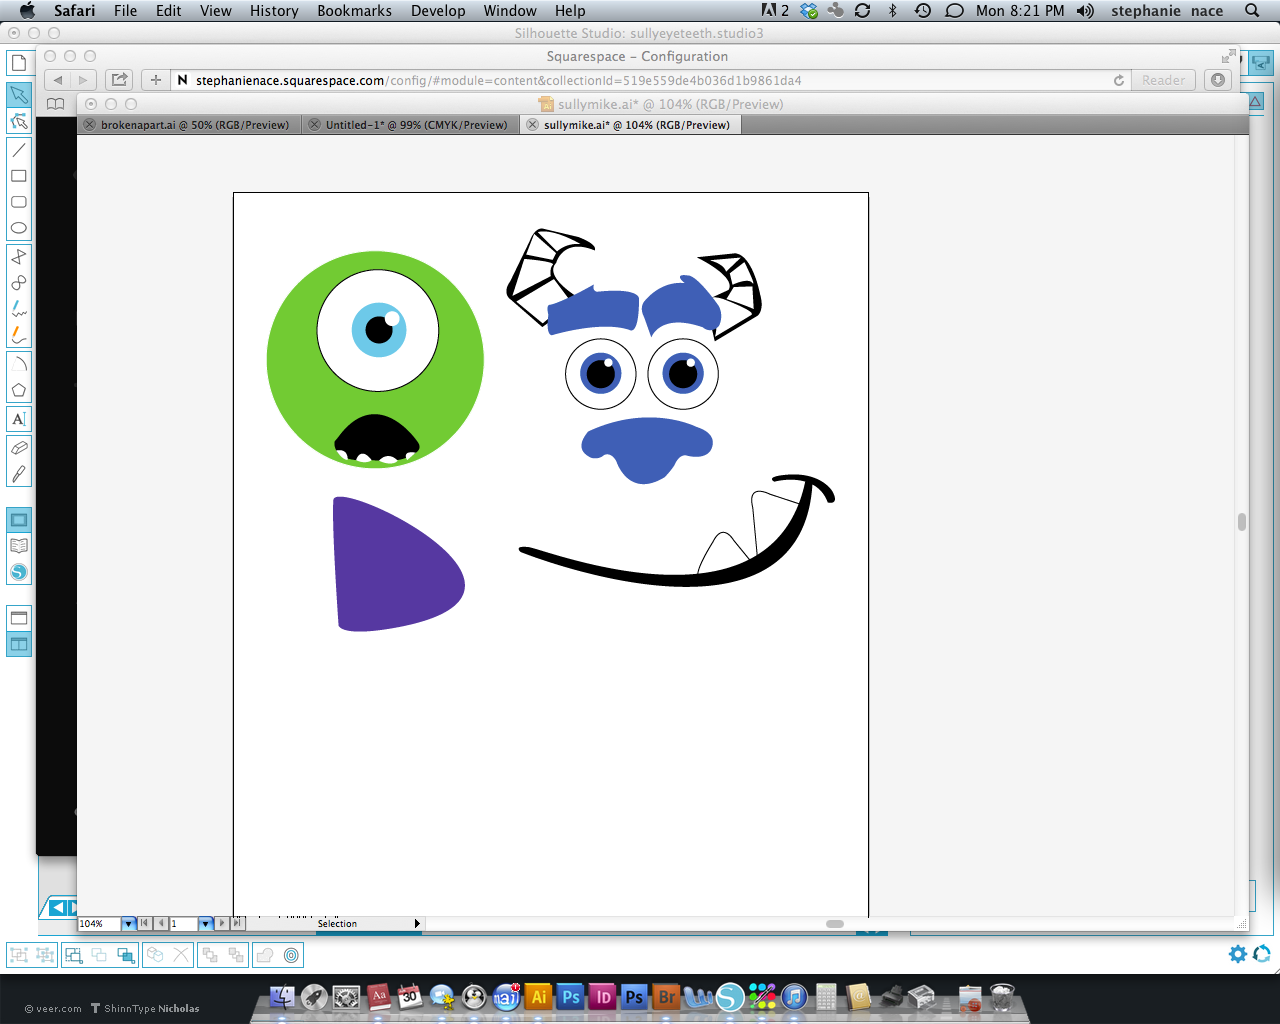Select the Draw a Polygon tool

pos(19,257)
